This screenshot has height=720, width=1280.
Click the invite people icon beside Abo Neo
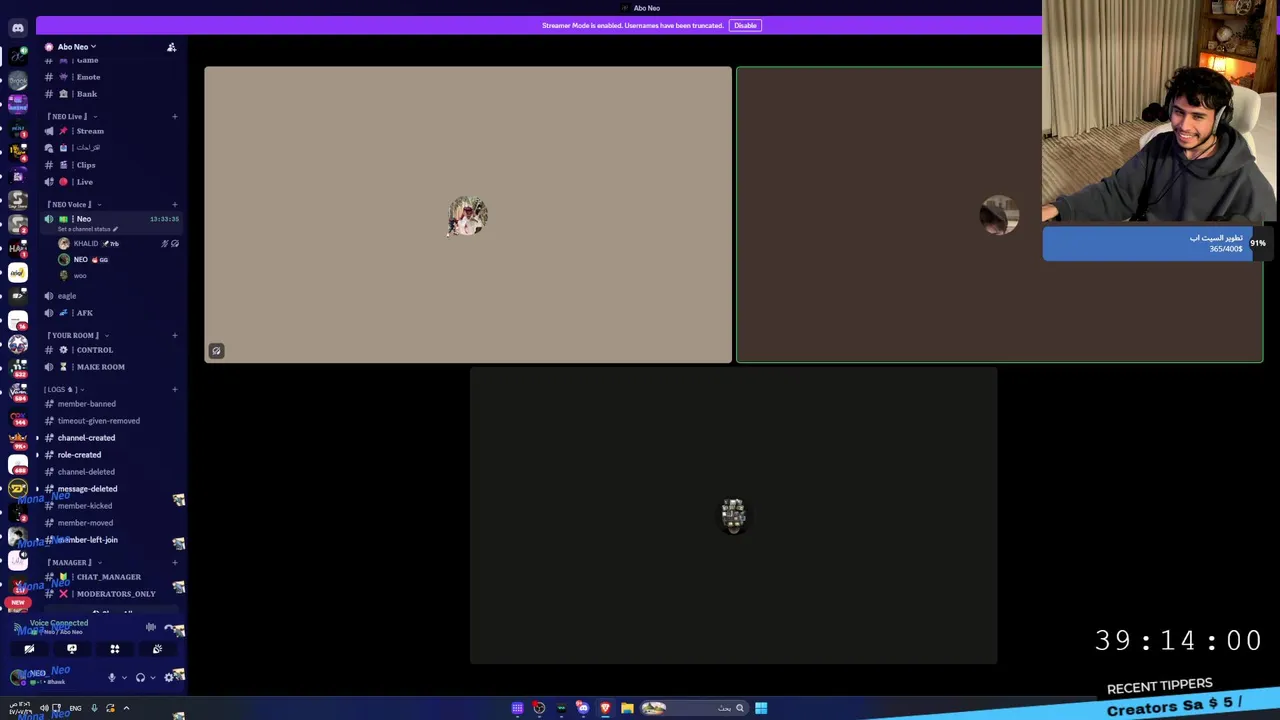[x=171, y=47]
